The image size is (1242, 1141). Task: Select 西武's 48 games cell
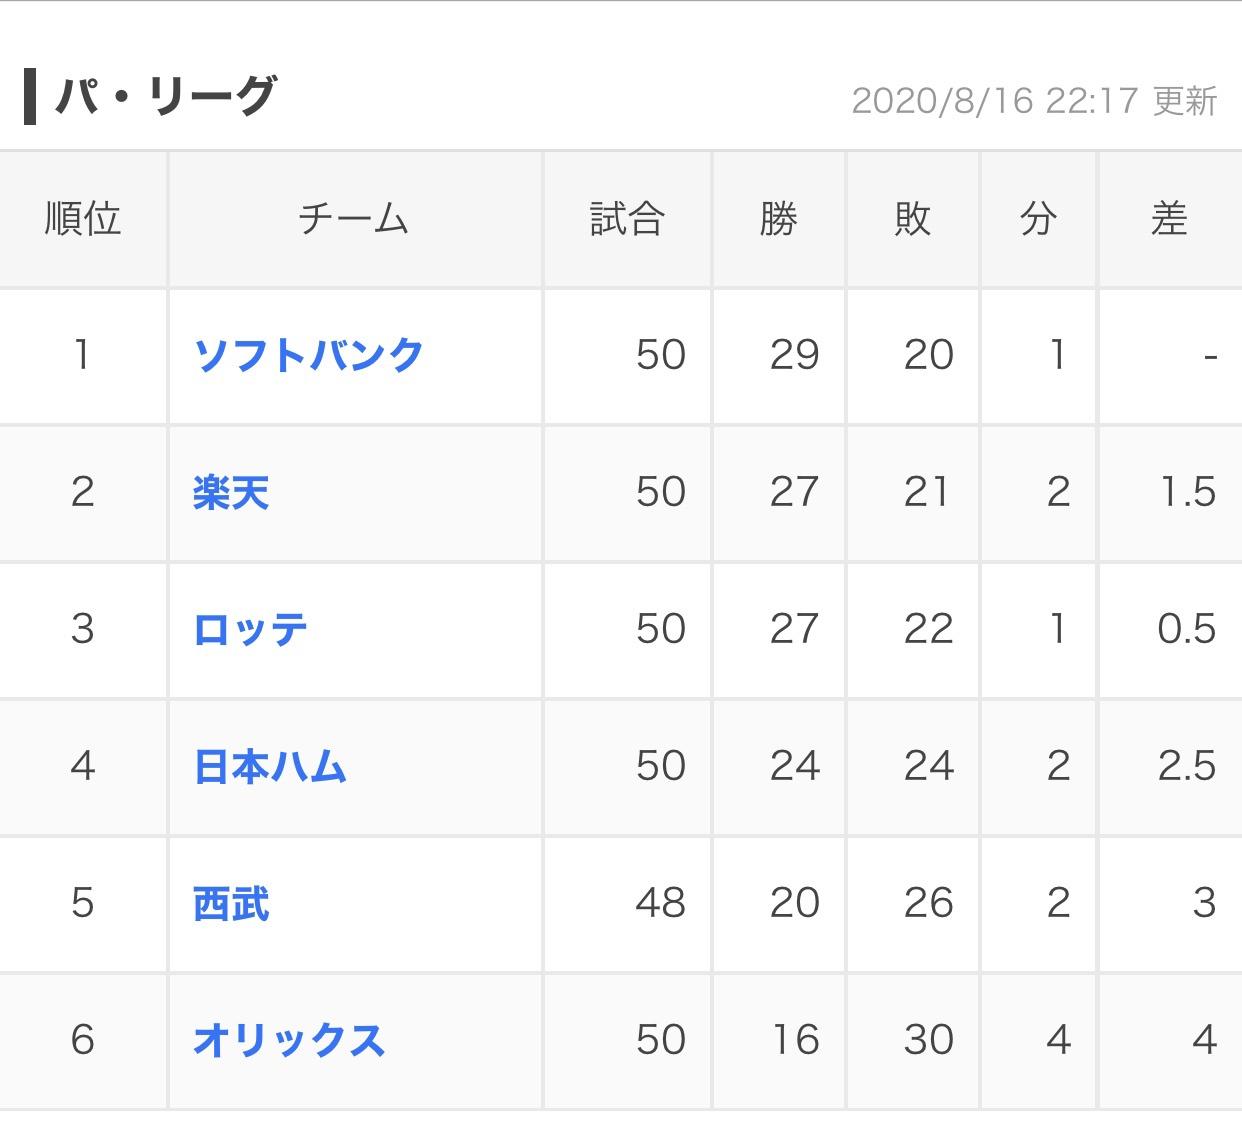[x=627, y=903]
